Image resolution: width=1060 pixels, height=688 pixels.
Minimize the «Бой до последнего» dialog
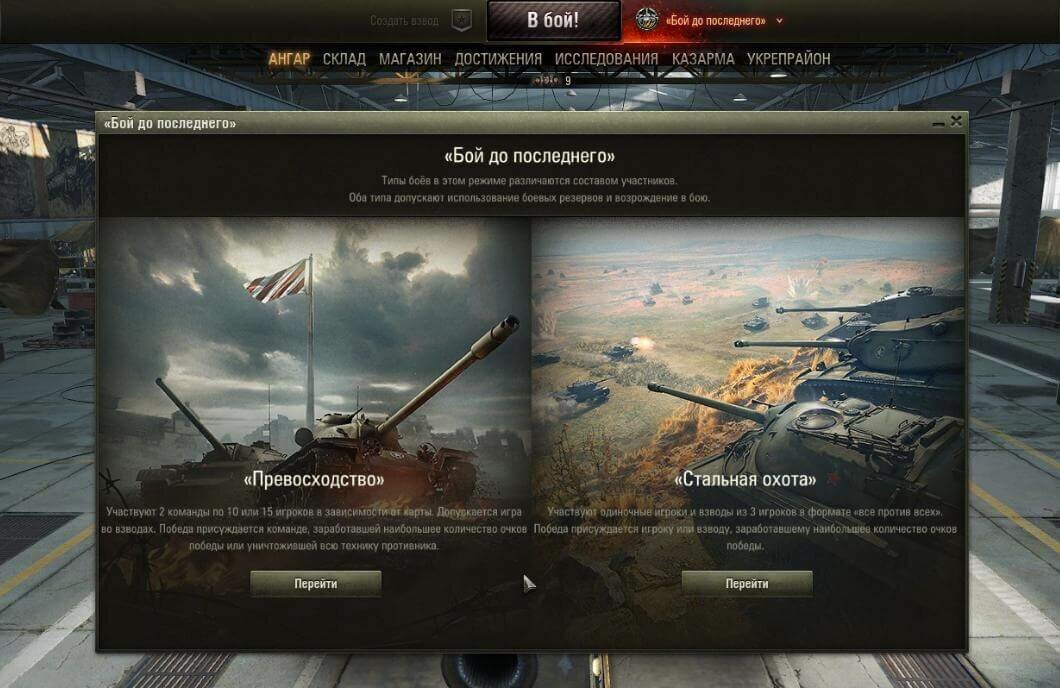pos(938,122)
